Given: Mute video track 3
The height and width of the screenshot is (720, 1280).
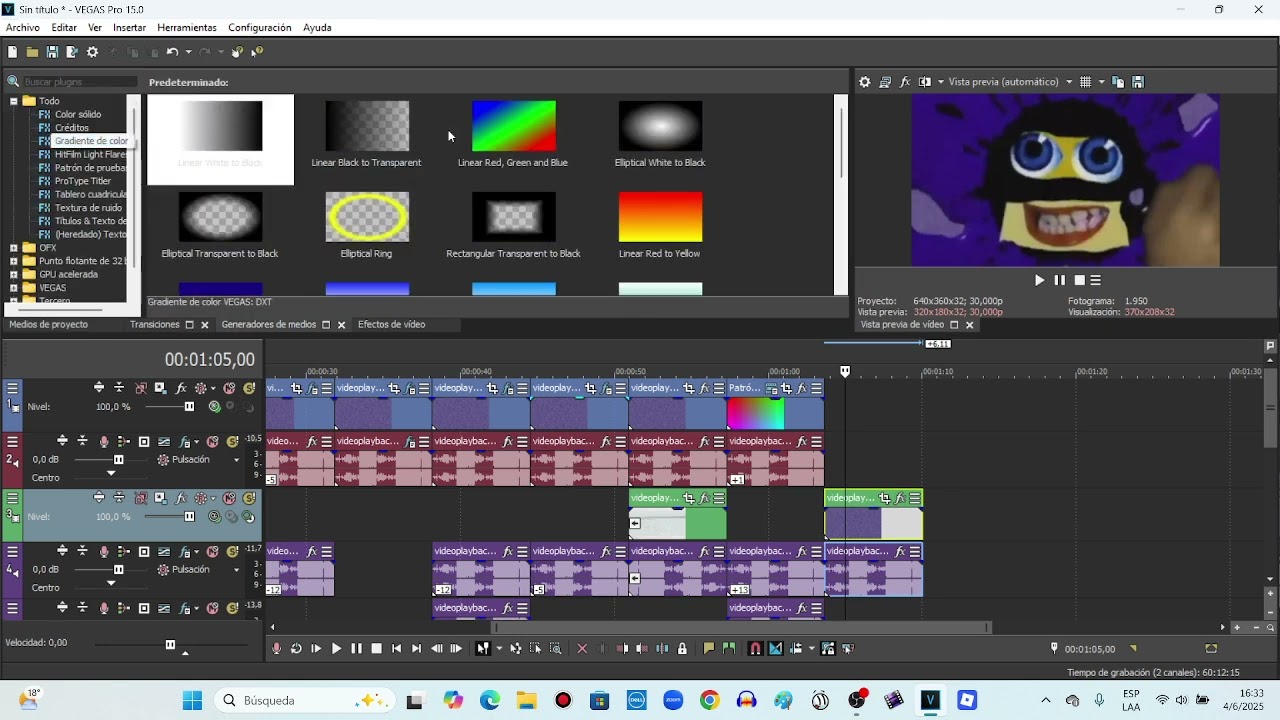Looking at the screenshot, I should (229, 498).
